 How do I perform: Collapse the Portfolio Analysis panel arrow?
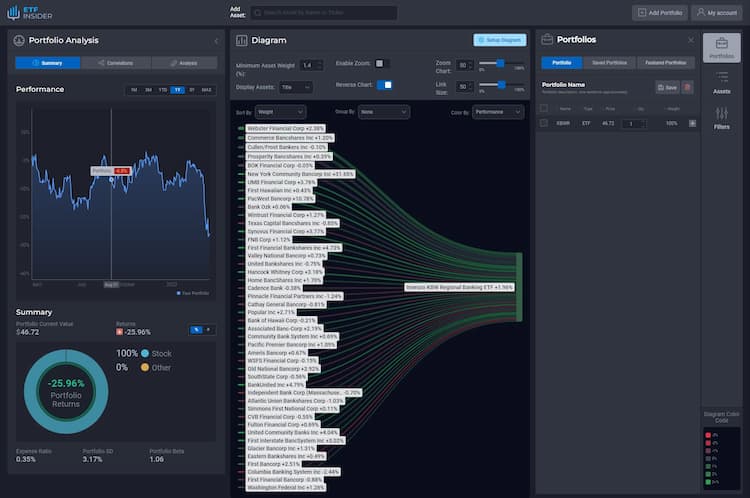coord(216,40)
